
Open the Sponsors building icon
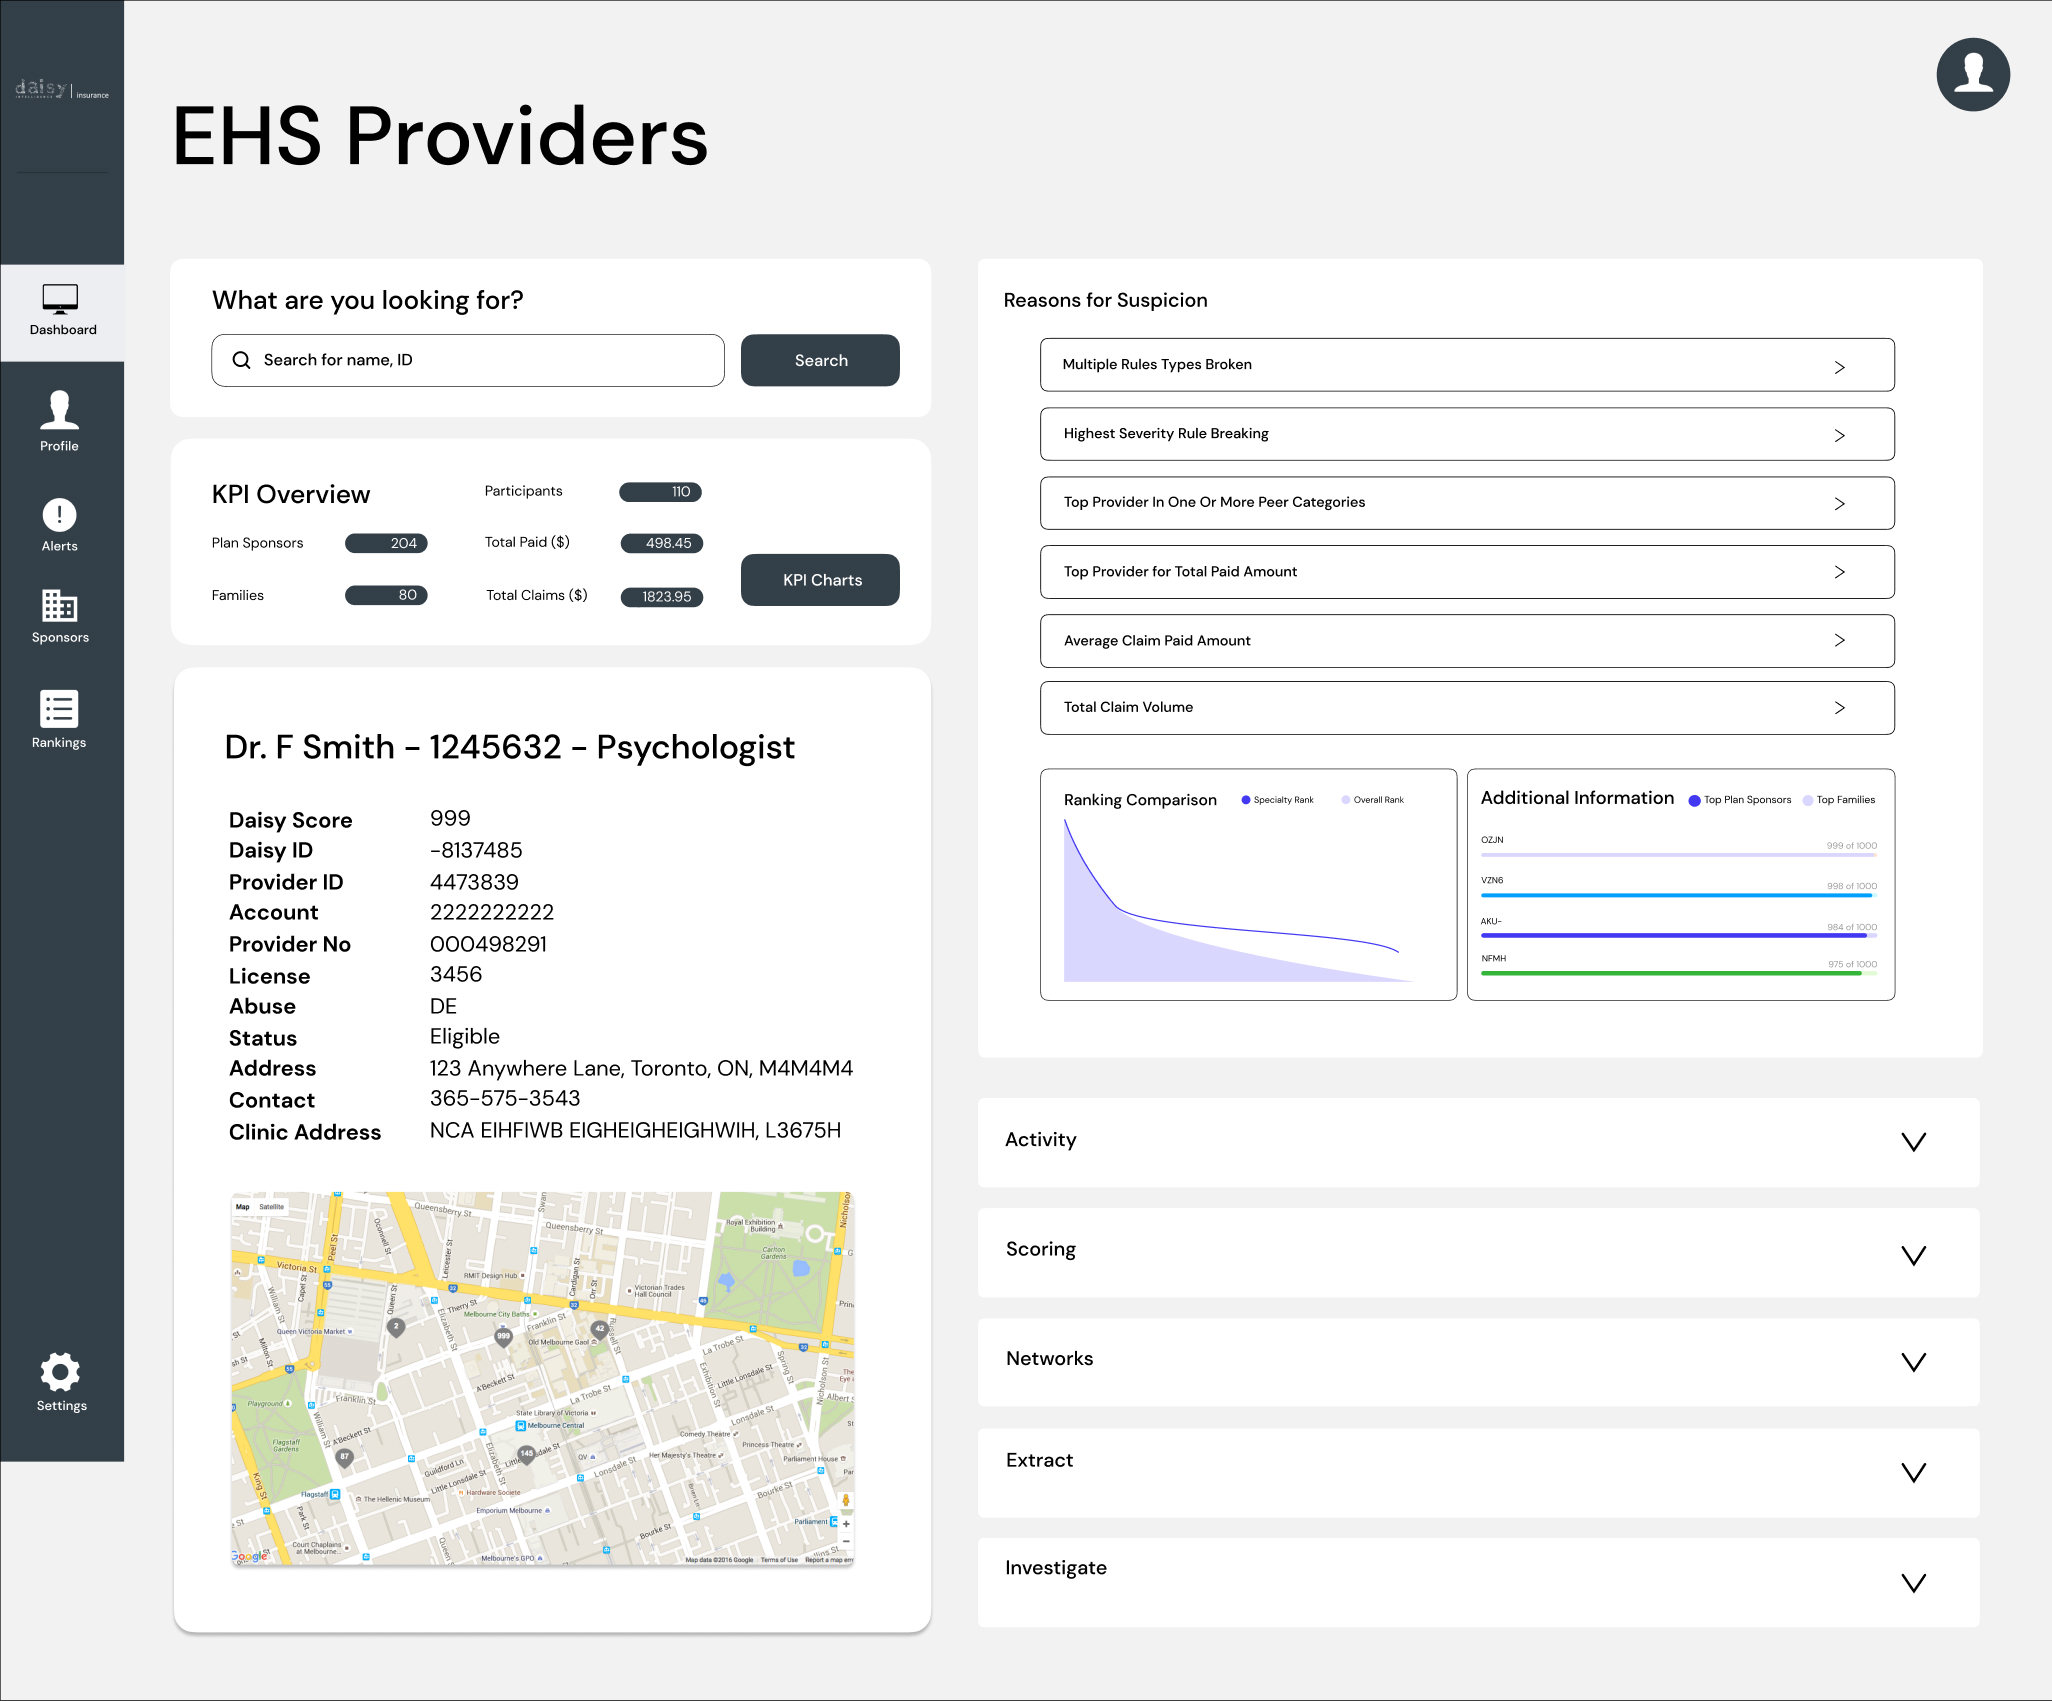point(59,606)
